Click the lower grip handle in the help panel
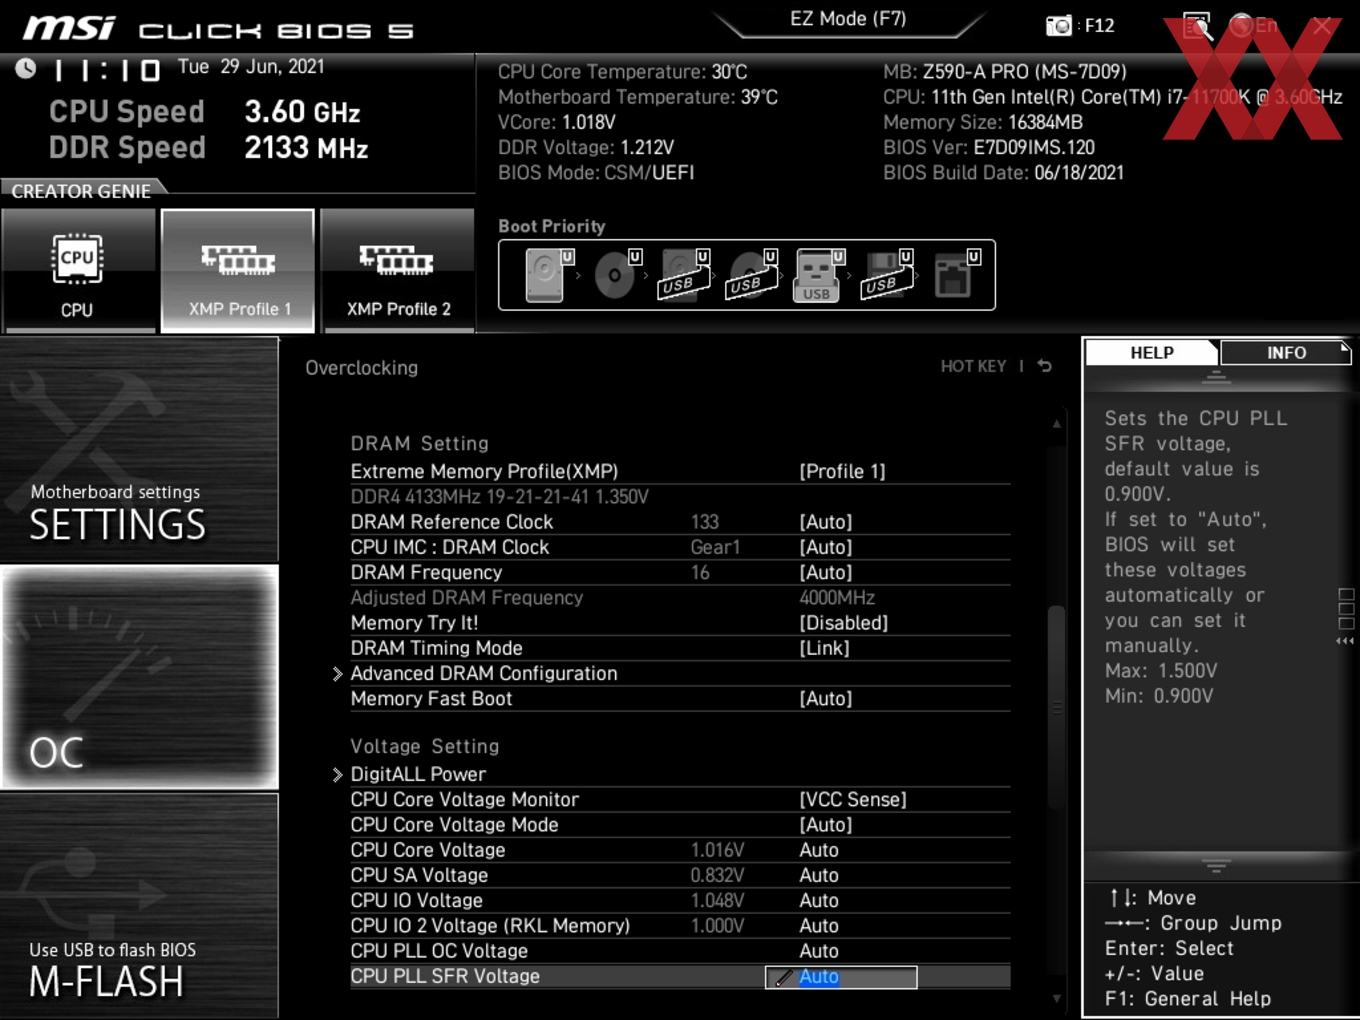This screenshot has width=1360, height=1020. pyautogui.click(x=1216, y=866)
